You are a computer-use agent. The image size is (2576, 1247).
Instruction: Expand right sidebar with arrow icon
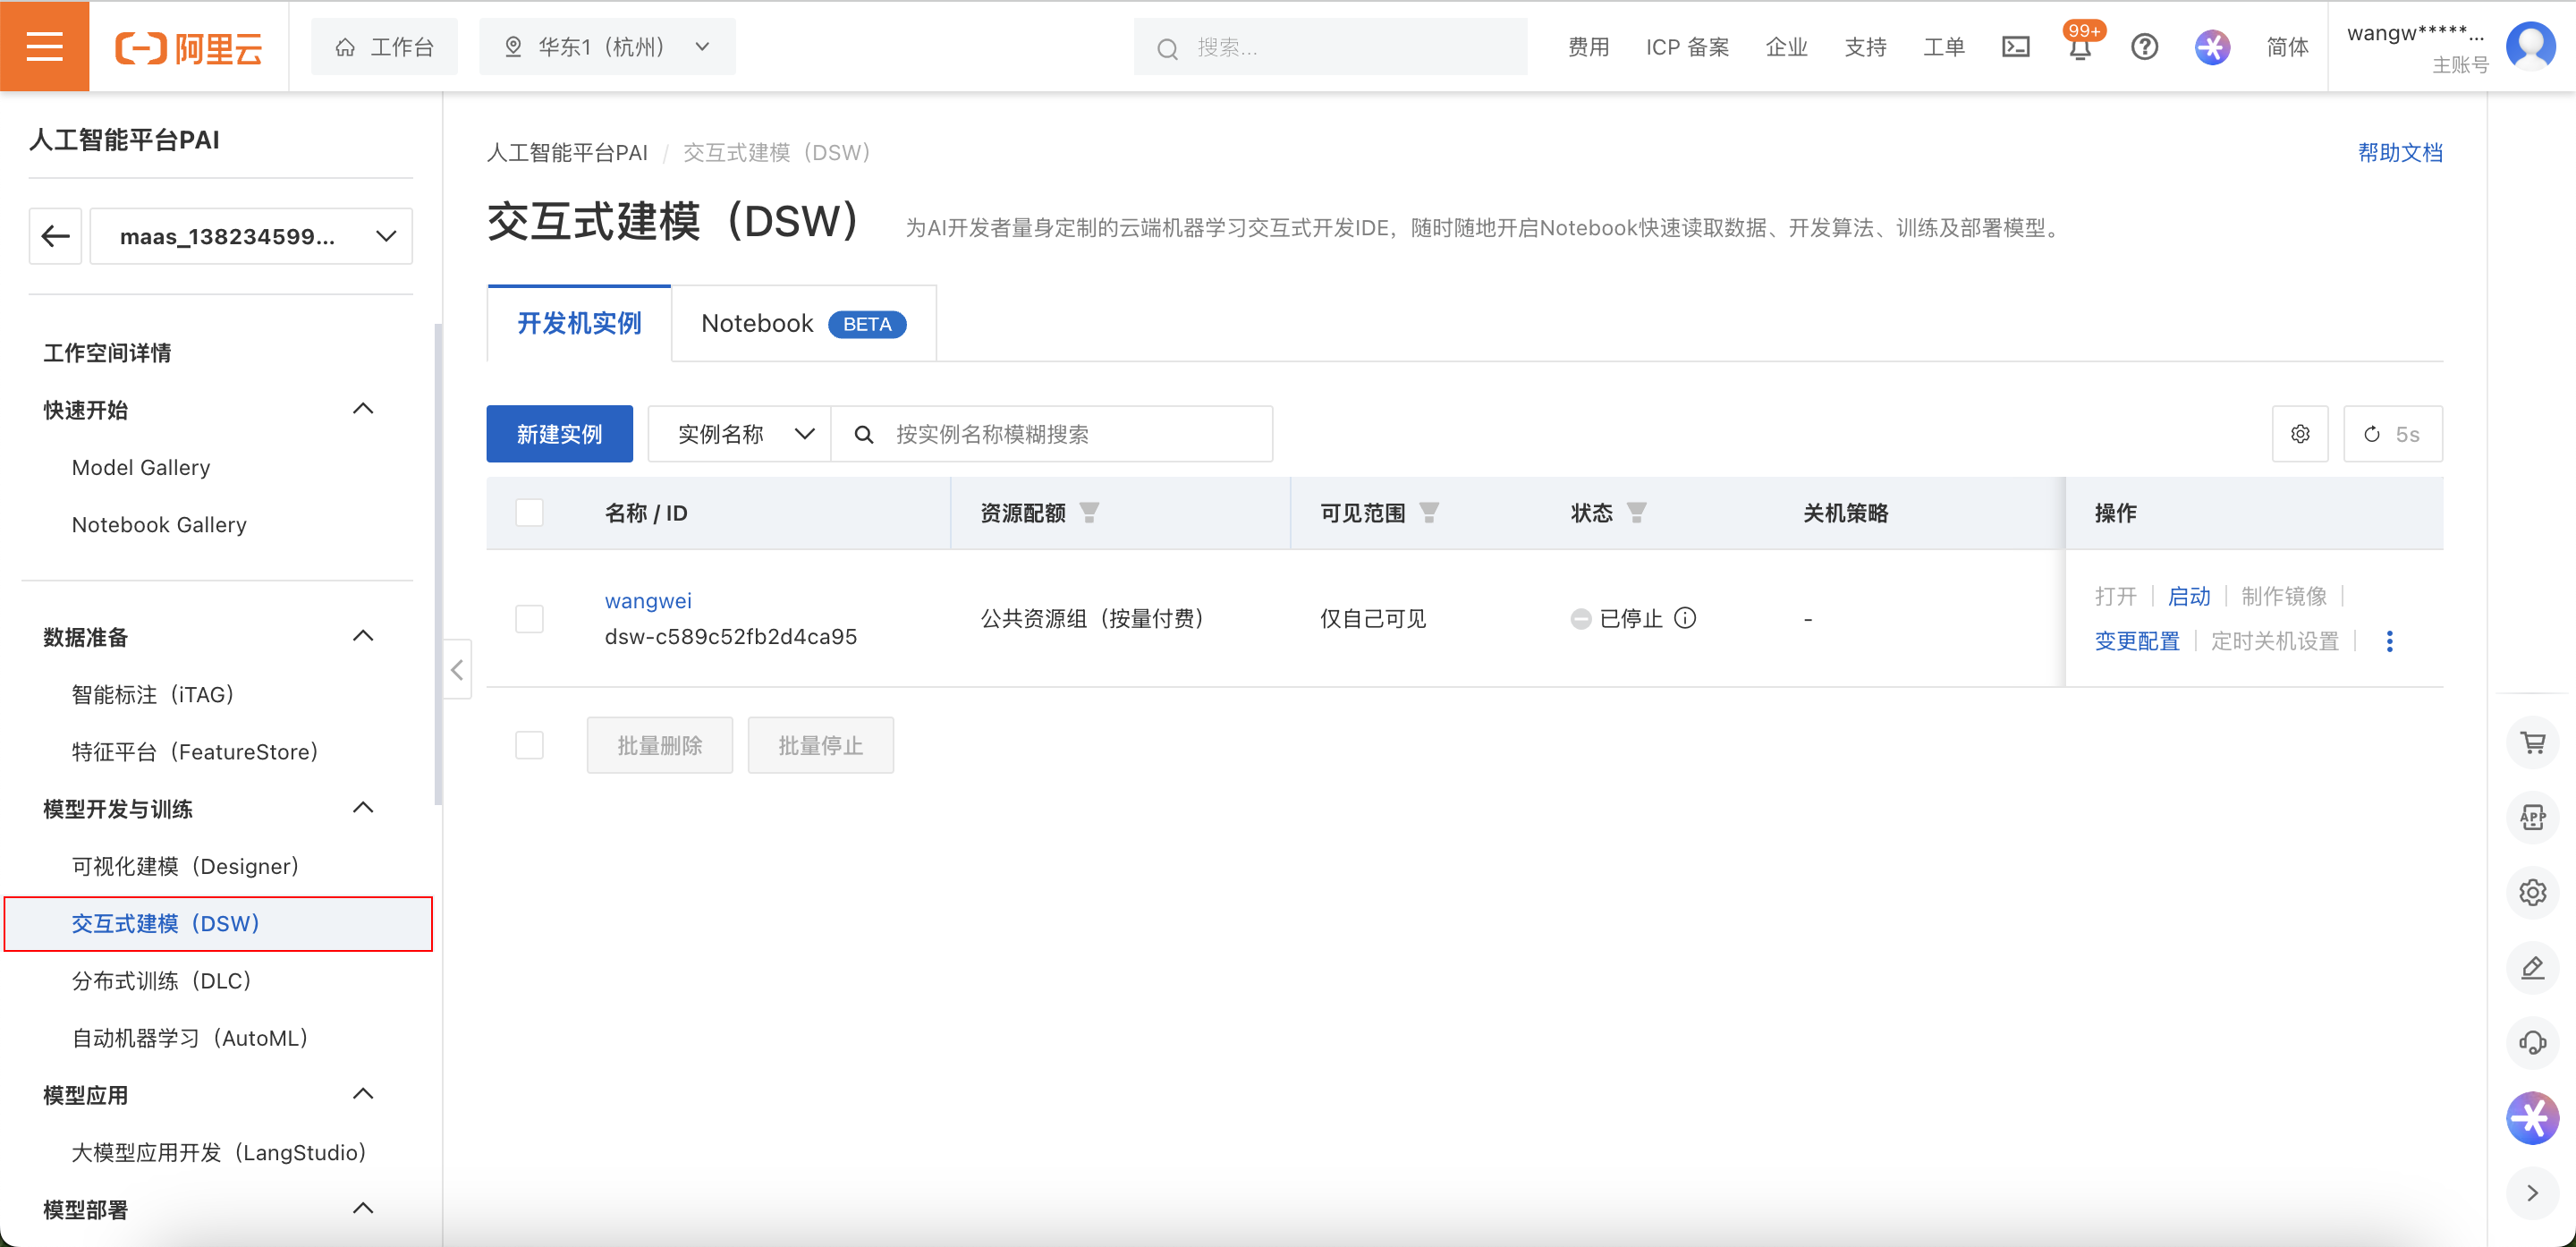pyautogui.click(x=2532, y=1193)
